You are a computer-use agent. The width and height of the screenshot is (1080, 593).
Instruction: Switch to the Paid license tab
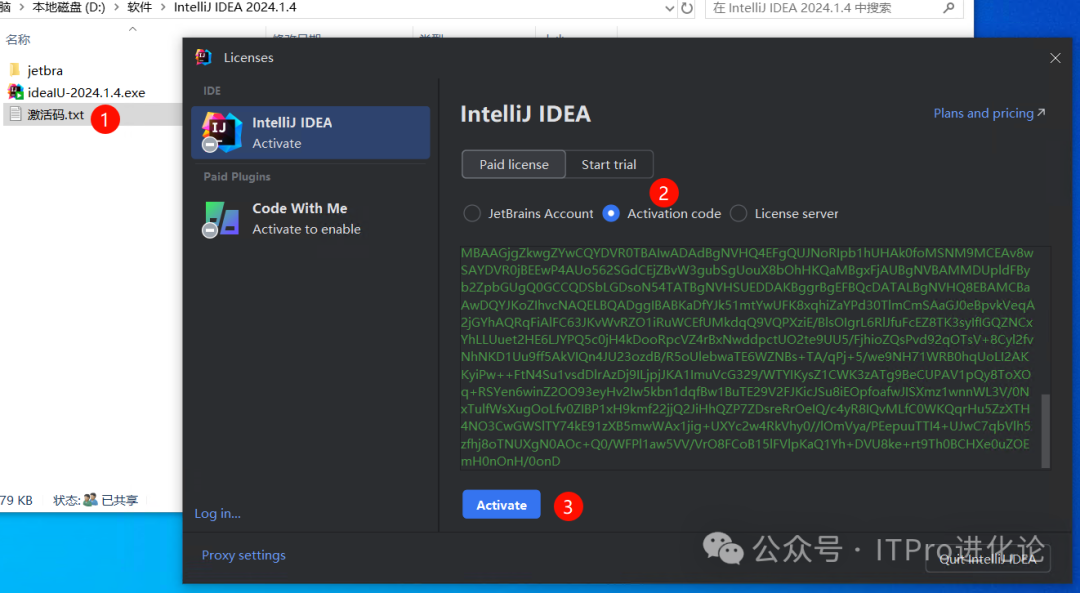coord(514,165)
